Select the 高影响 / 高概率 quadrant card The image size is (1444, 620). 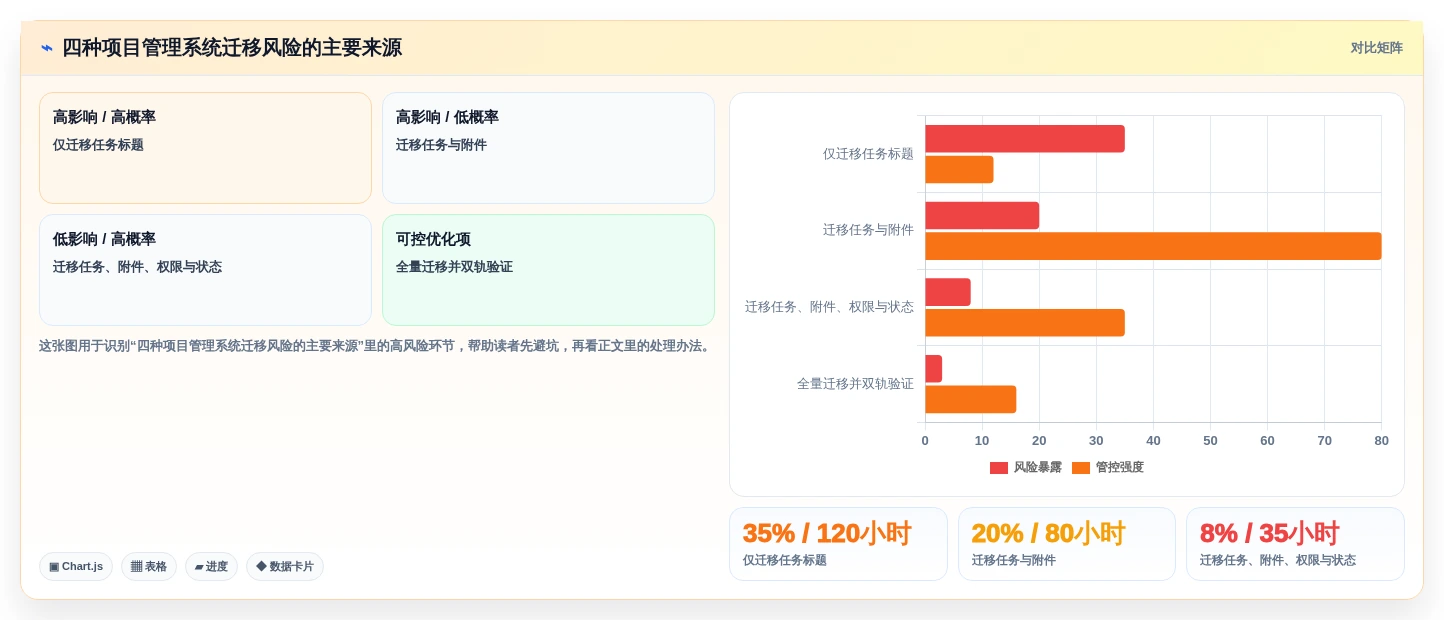coord(205,148)
